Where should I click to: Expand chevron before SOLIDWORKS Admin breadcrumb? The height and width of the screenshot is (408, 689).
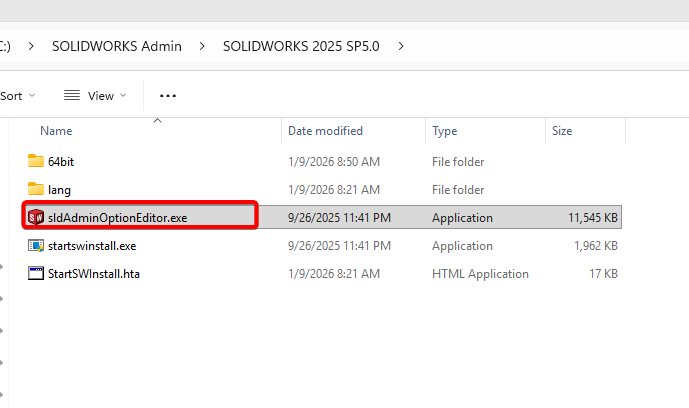[x=31, y=46]
